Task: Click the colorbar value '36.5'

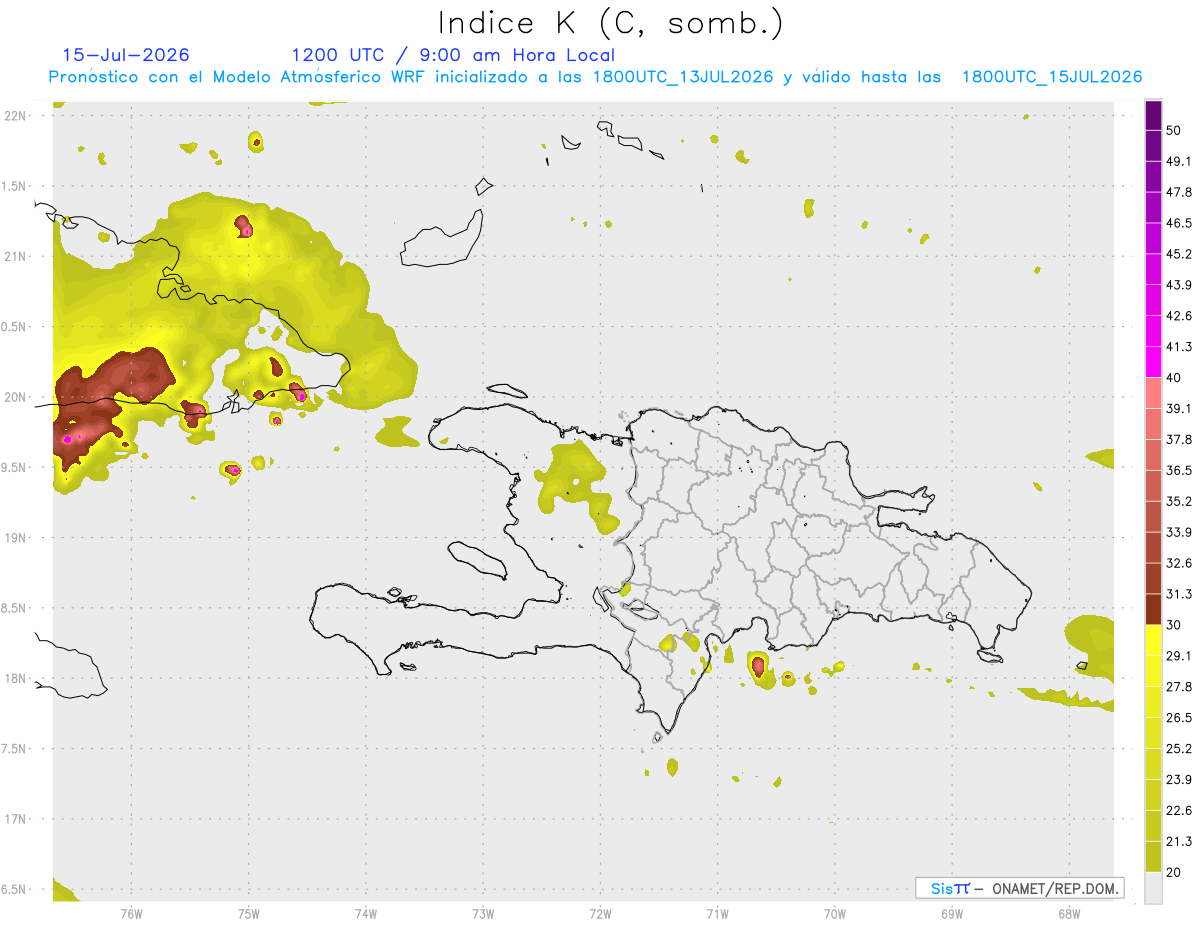Action: [x=1178, y=470]
